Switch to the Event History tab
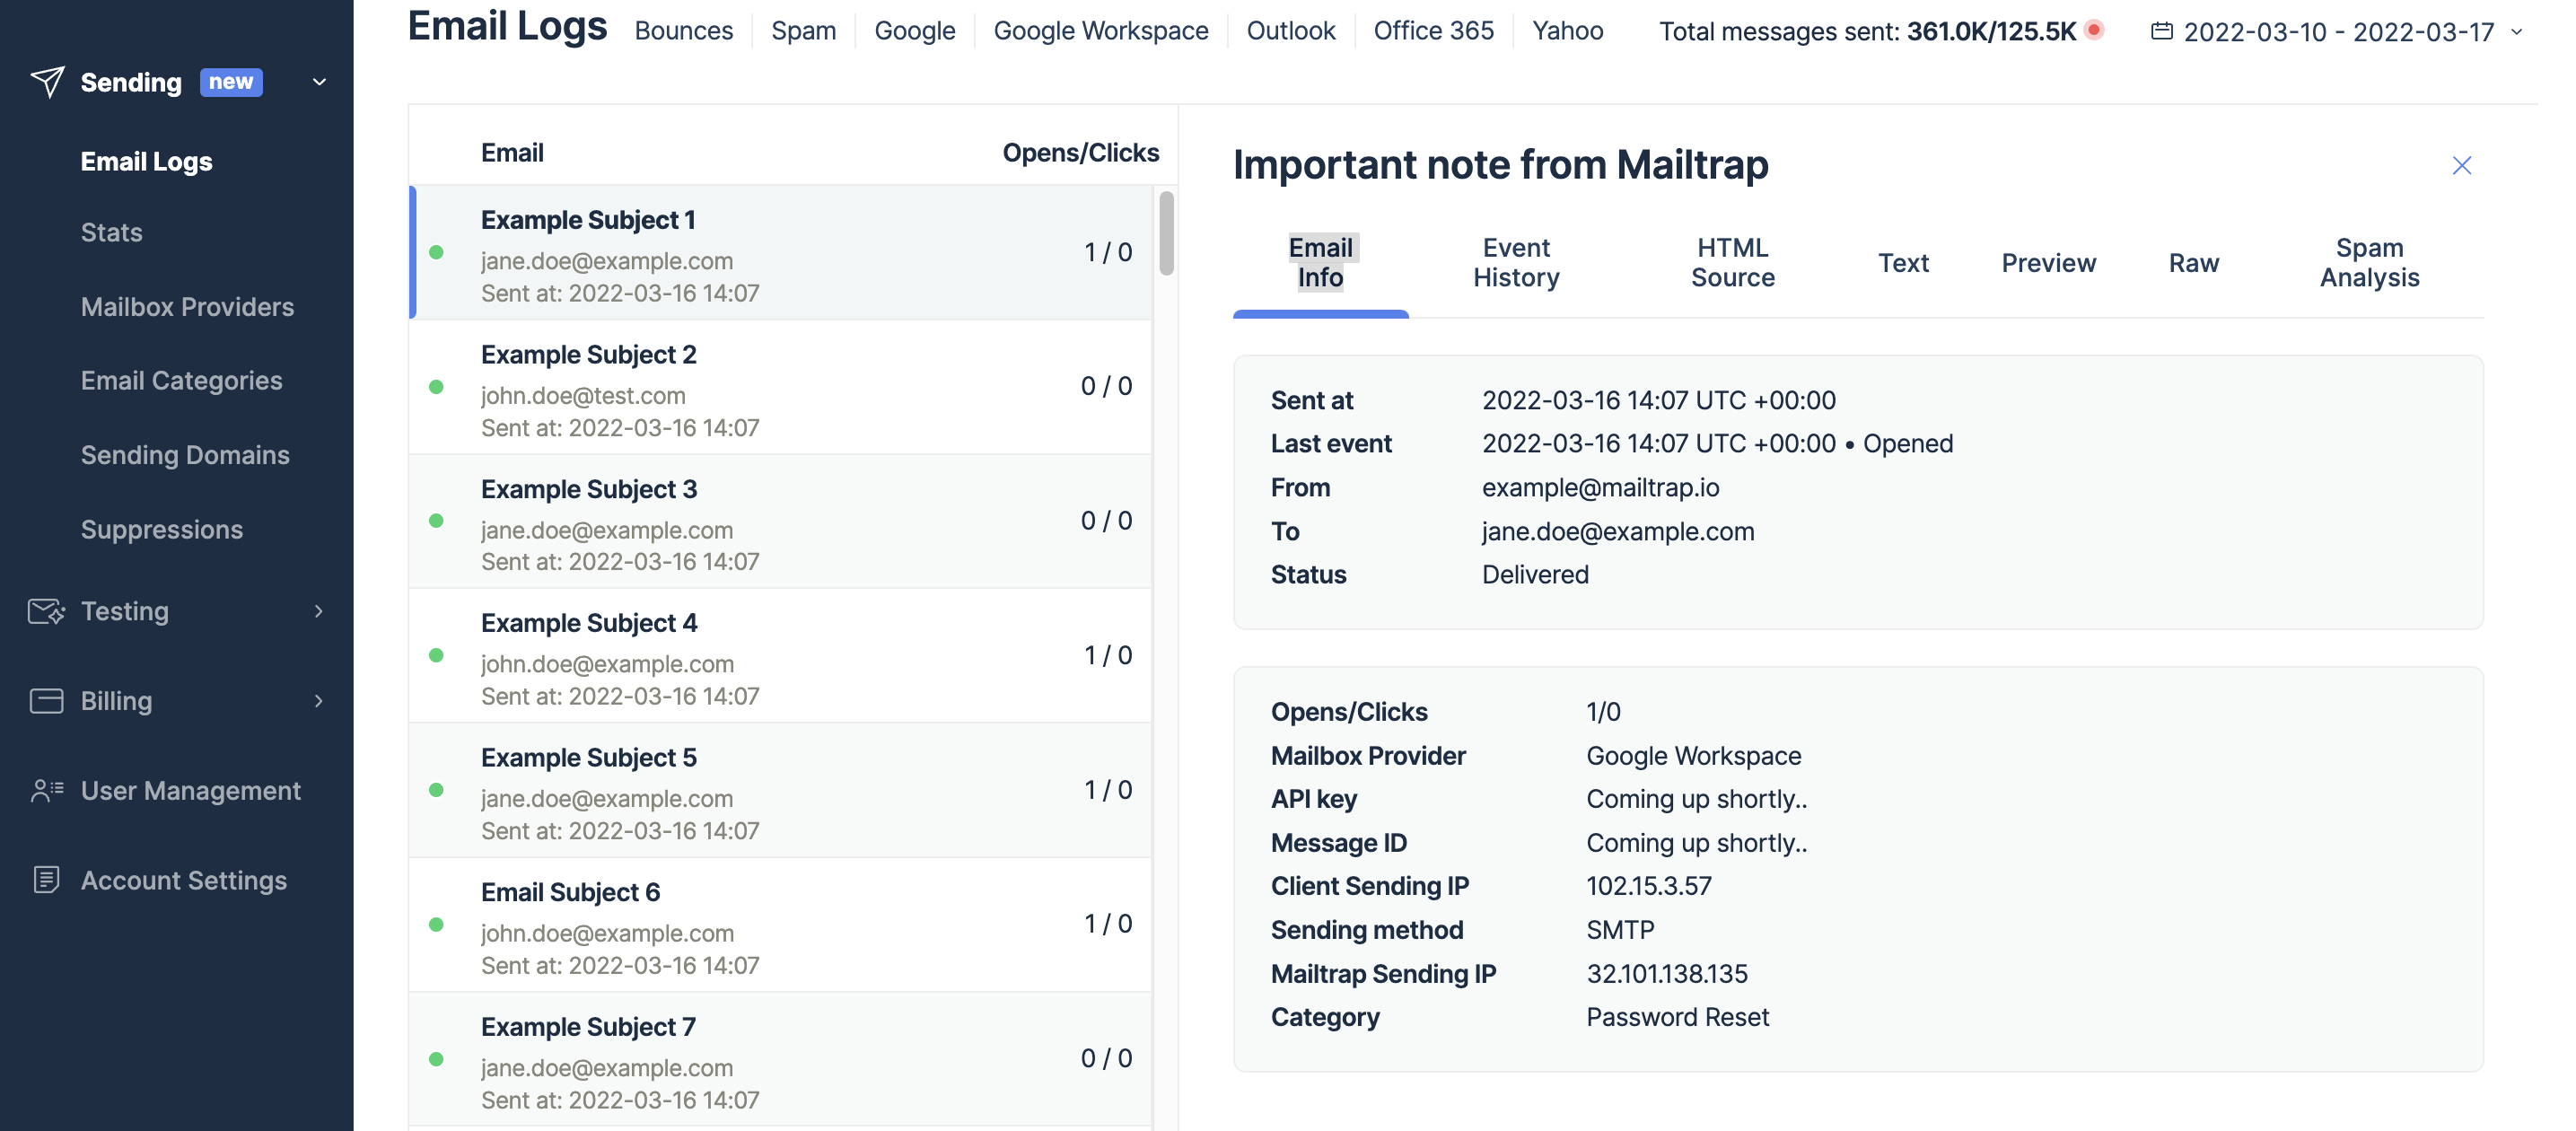This screenshot has height=1131, width=2576. pyautogui.click(x=1515, y=263)
